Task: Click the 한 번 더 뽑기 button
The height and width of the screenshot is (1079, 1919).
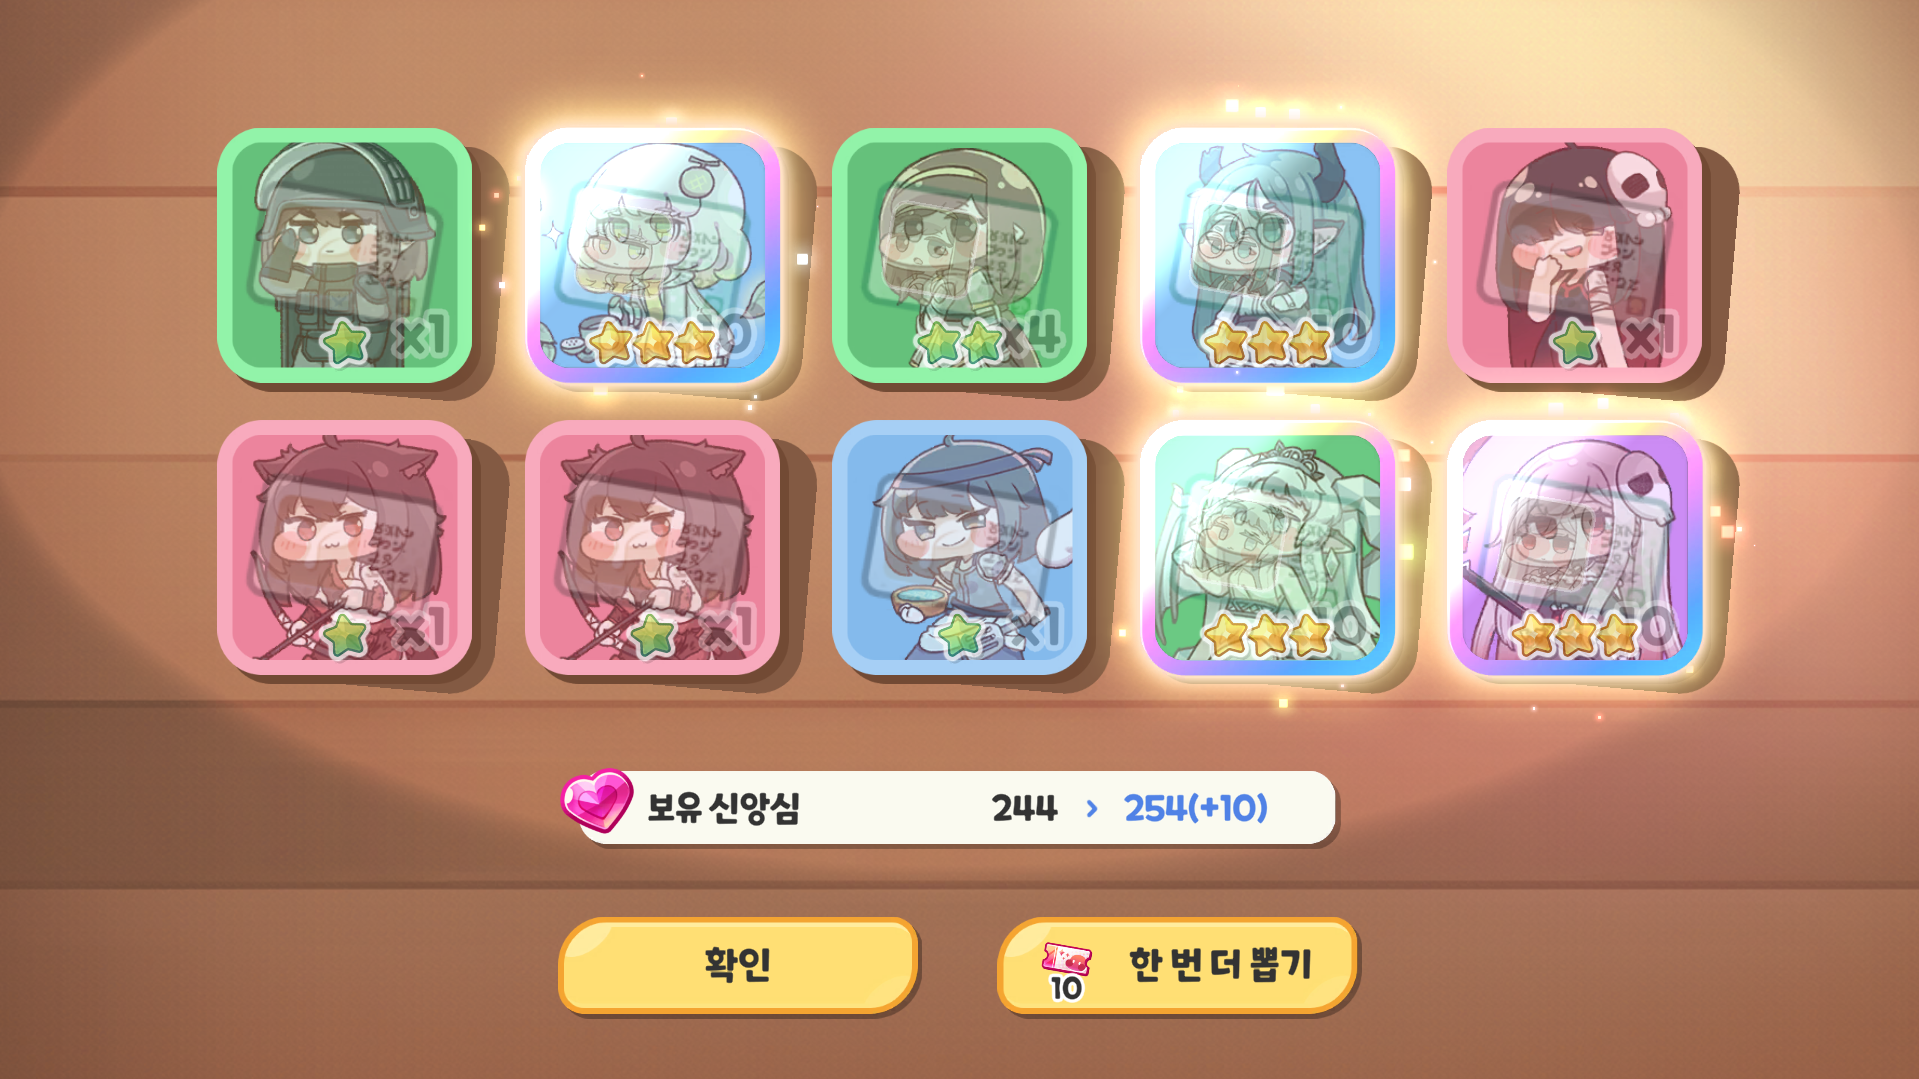Action: click(1177, 965)
